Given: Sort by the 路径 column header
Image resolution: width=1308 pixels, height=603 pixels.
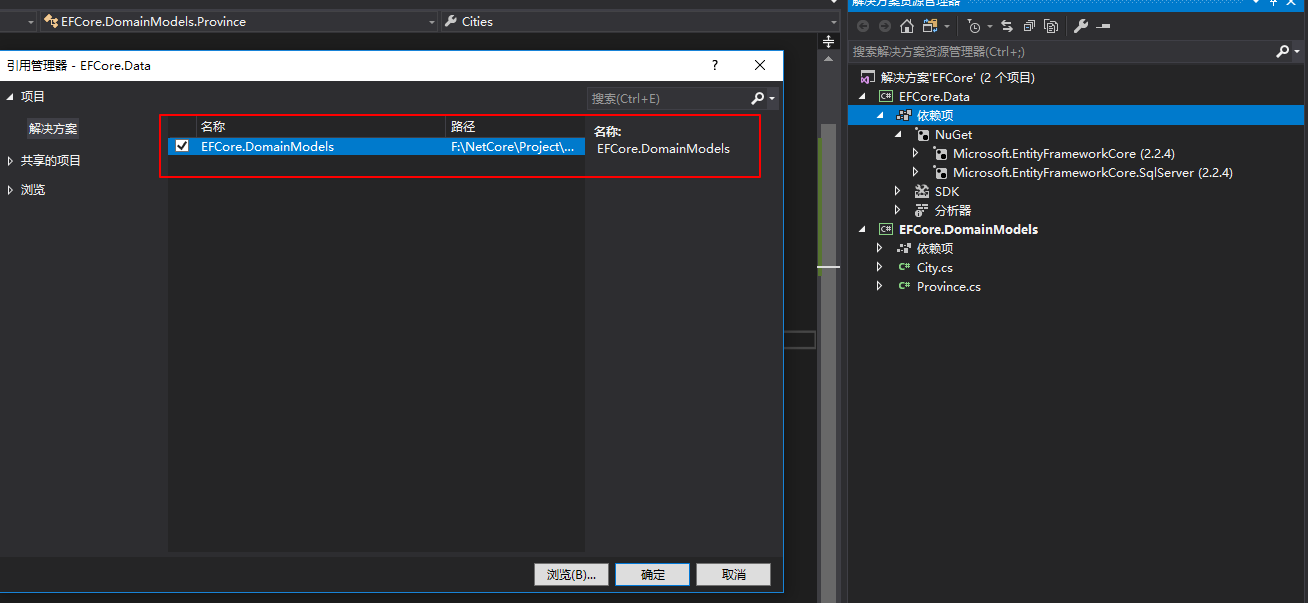Looking at the screenshot, I should [515, 127].
